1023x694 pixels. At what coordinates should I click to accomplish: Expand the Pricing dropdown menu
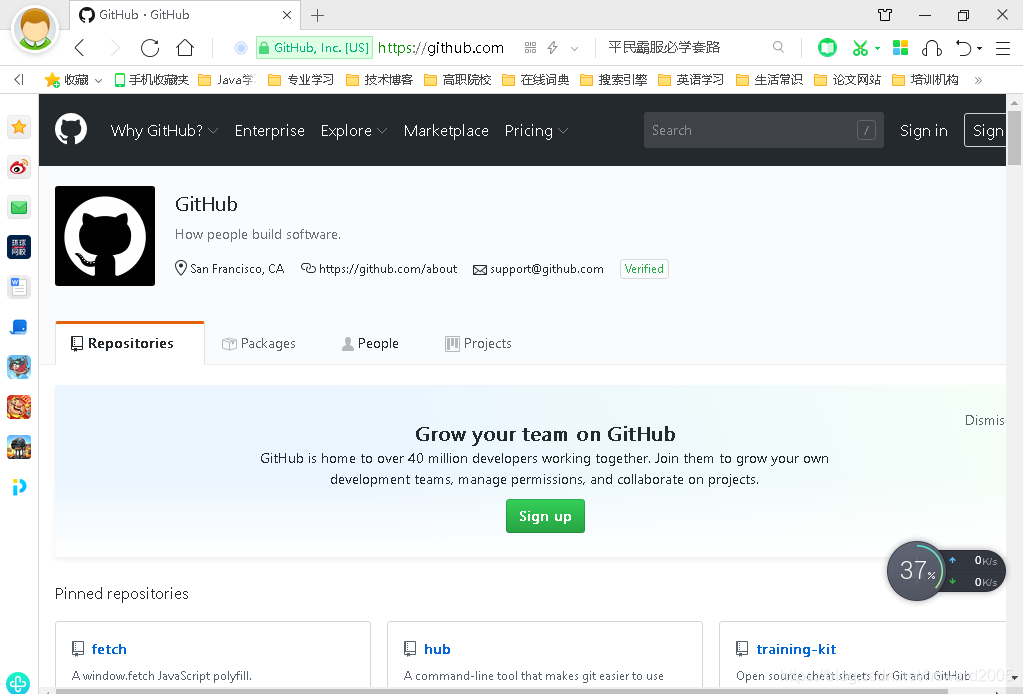(536, 130)
